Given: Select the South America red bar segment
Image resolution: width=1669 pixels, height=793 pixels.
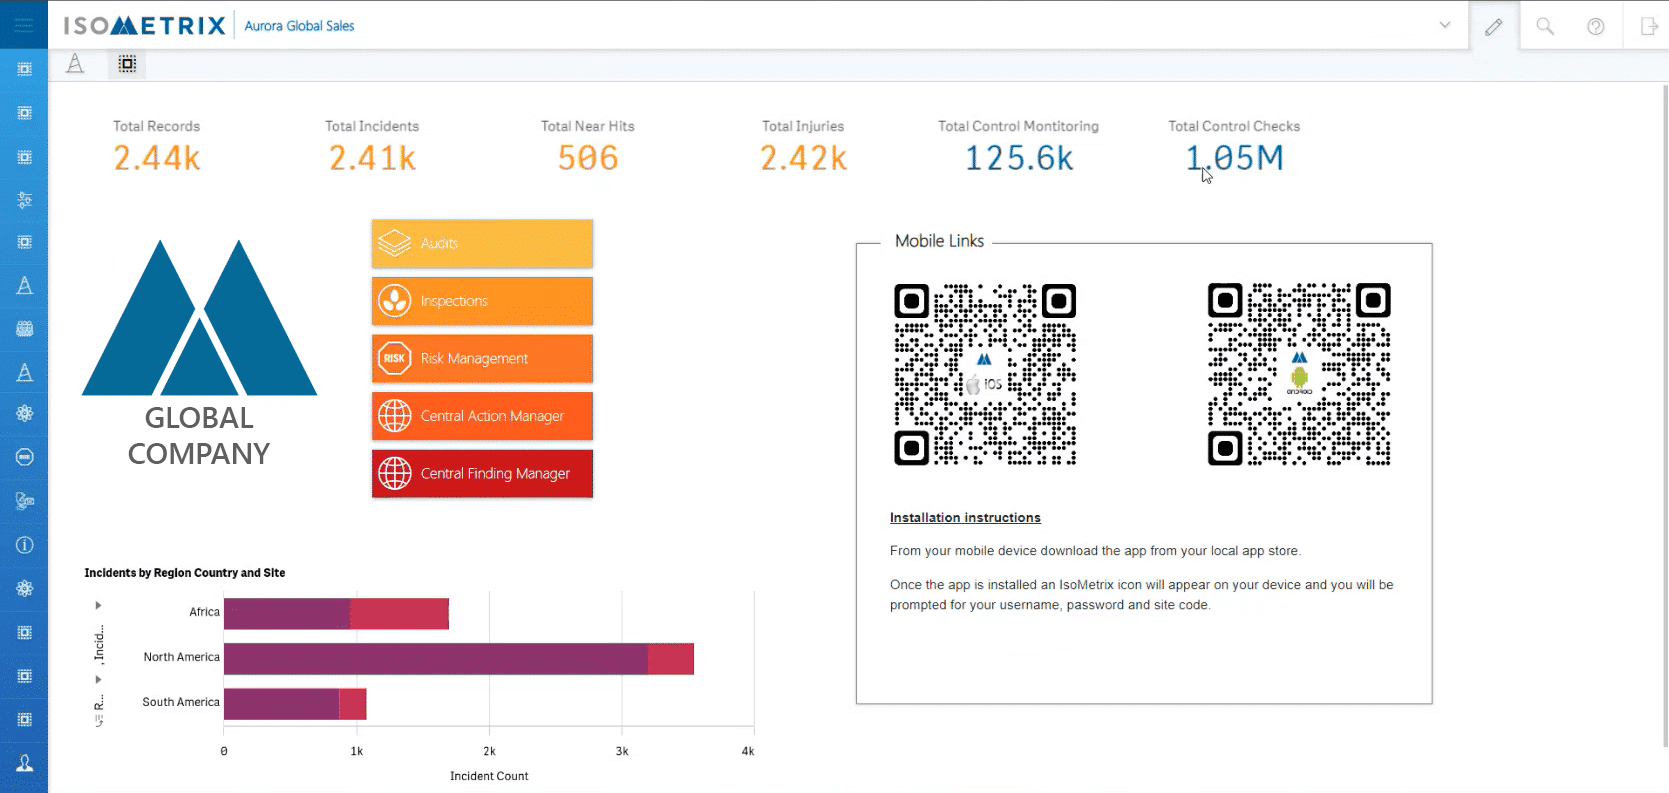Looking at the screenshot, I should coord(353,704).
